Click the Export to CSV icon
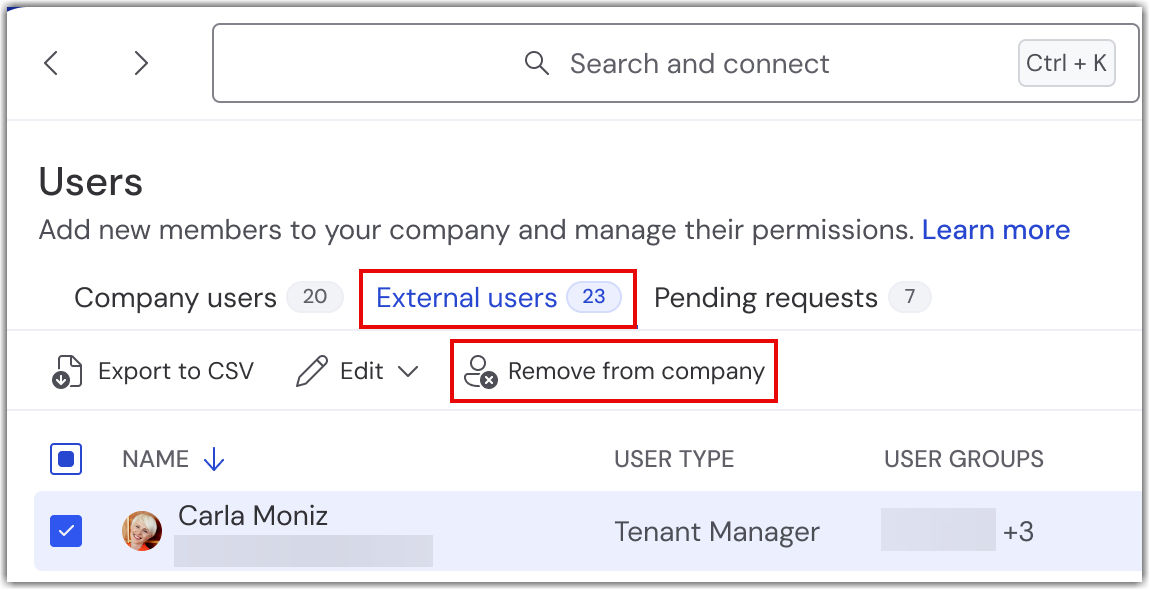 (67, 372)
